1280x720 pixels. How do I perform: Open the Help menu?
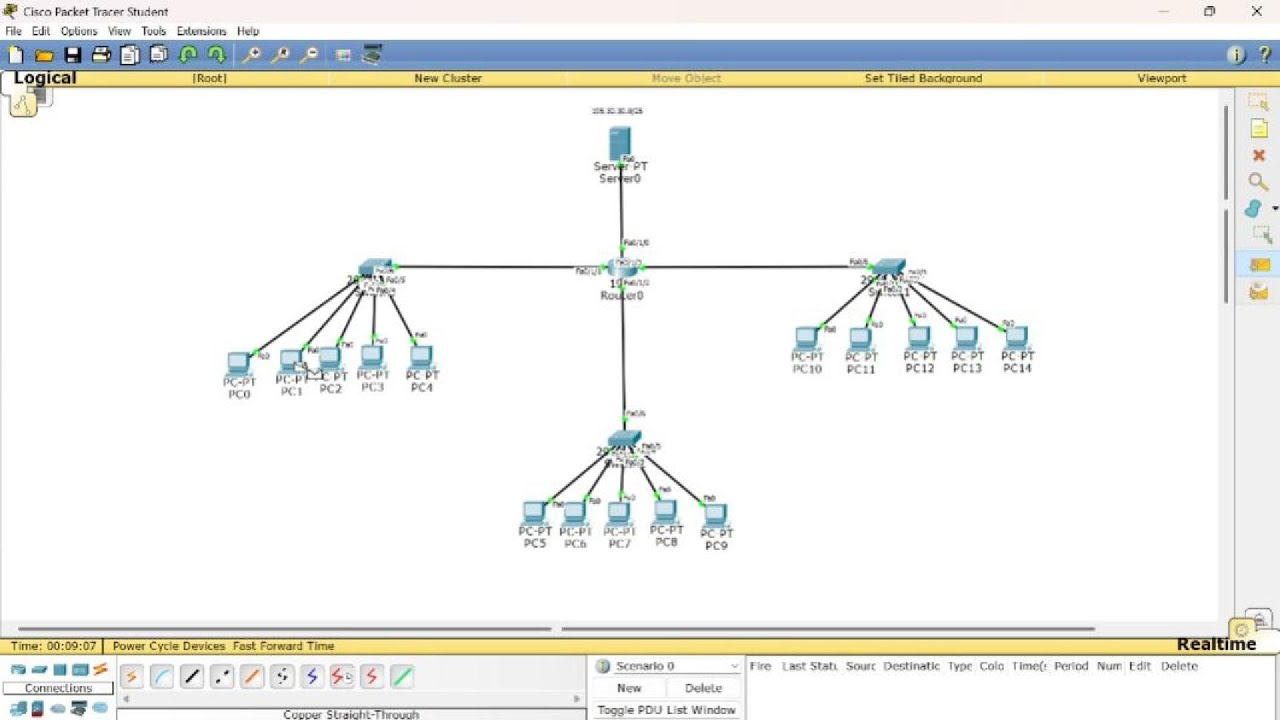tap(248, 31)
